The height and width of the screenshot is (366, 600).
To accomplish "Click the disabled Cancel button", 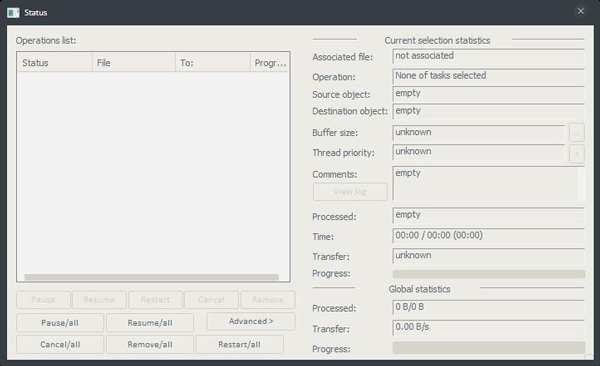I will coord(211,299).
